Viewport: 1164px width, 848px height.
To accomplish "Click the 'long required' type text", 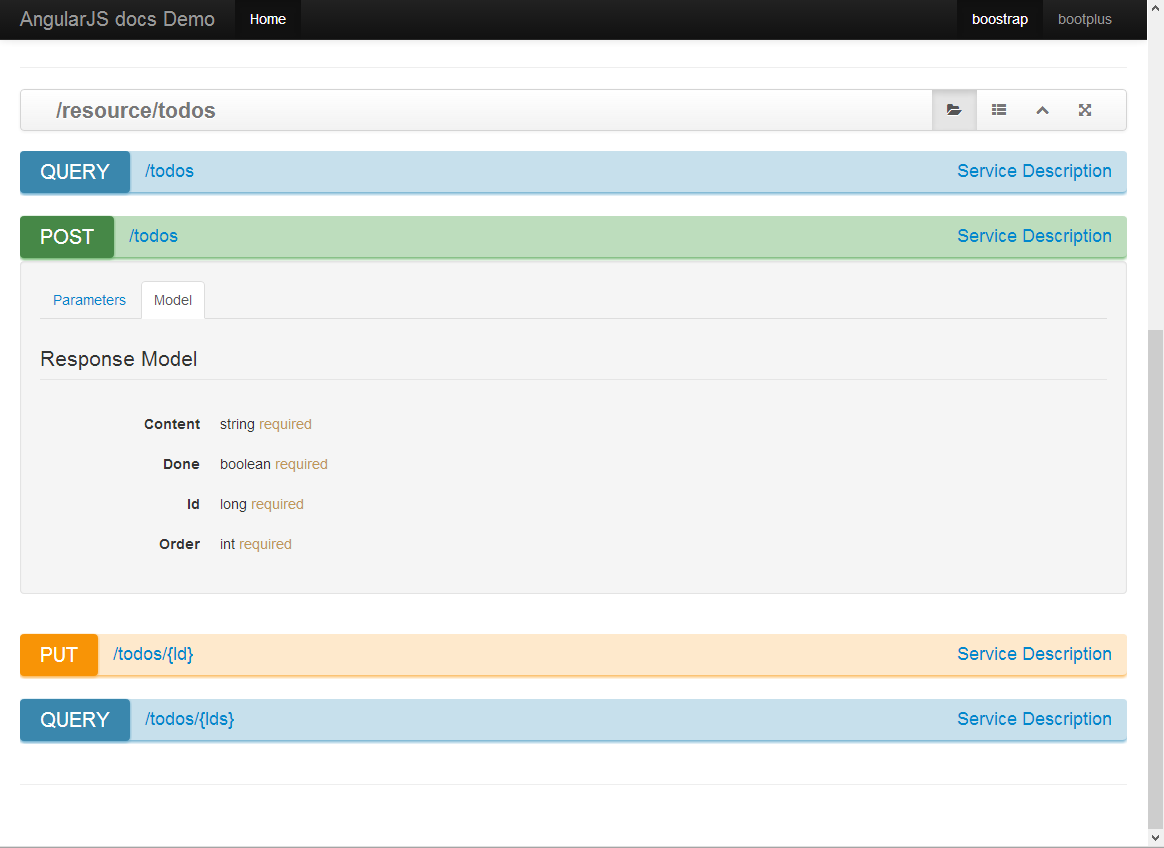I will tap(262, 504).
